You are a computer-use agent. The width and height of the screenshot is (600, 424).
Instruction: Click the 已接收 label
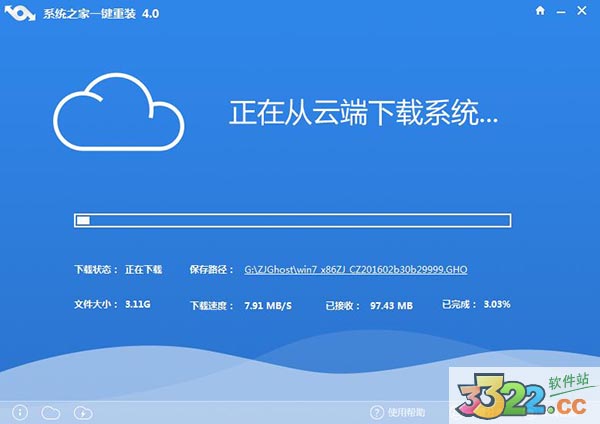pos(342,306)
